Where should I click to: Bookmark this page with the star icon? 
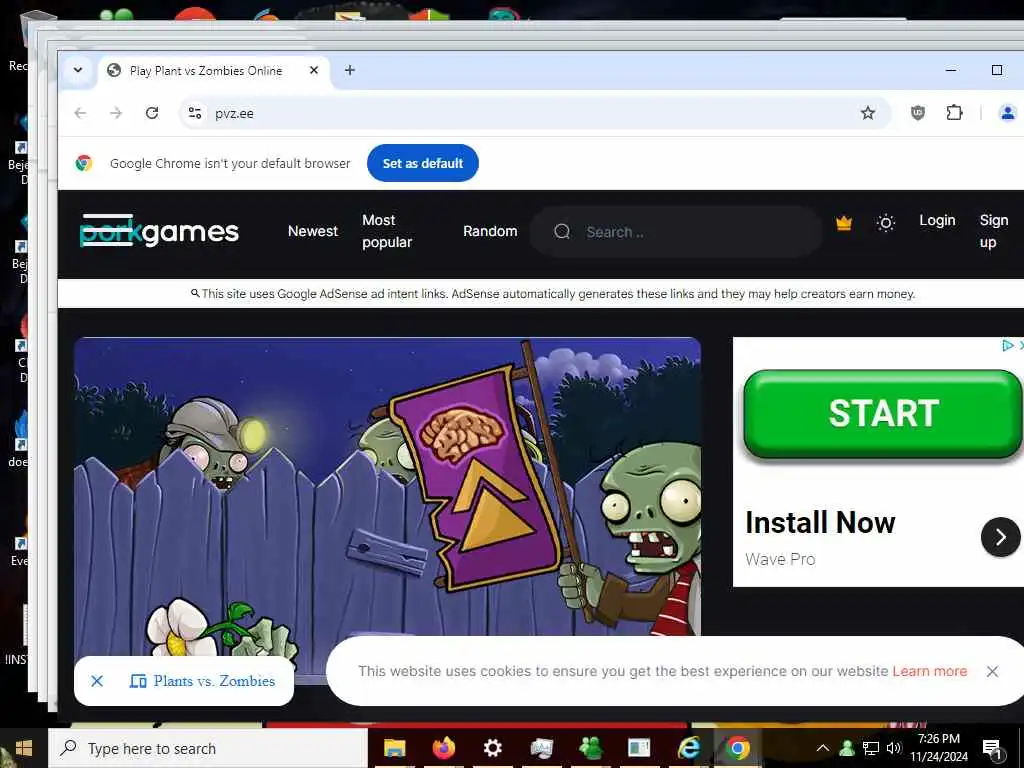tap(867, 113)
